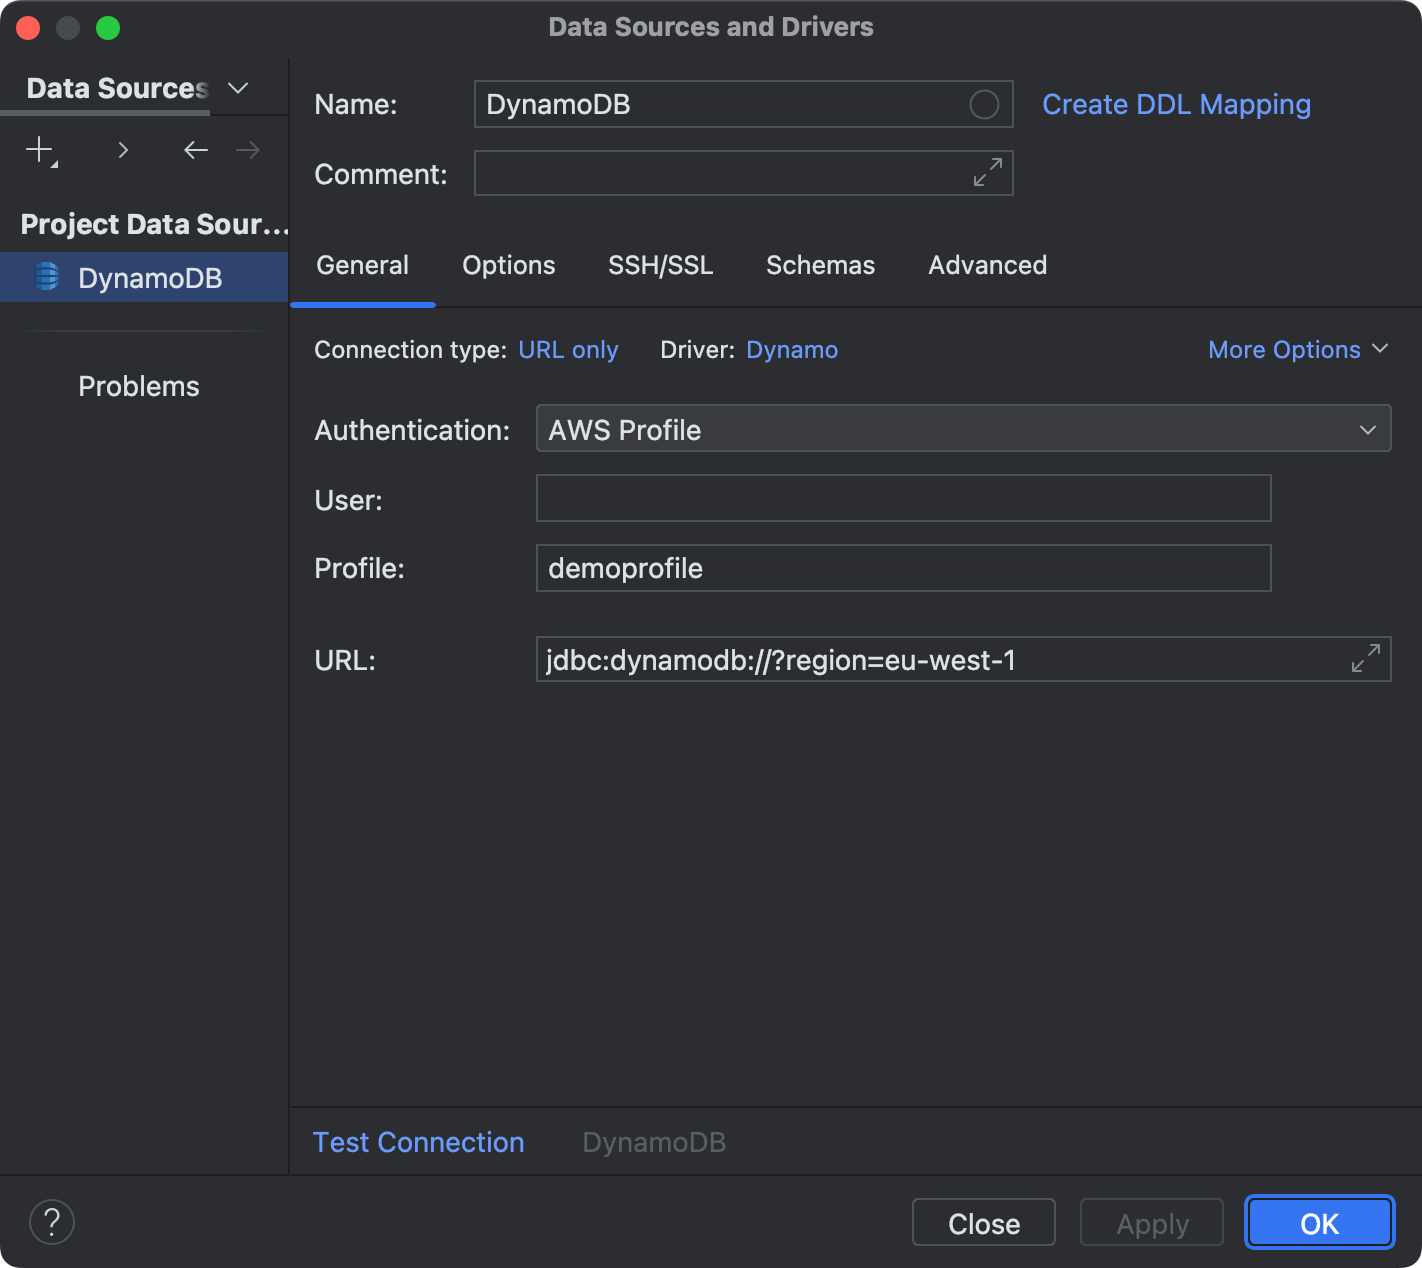Viewport: 1422px width, 1268px height.
Task: Open the Data Sources header dropdown
Action: [238, 88]
